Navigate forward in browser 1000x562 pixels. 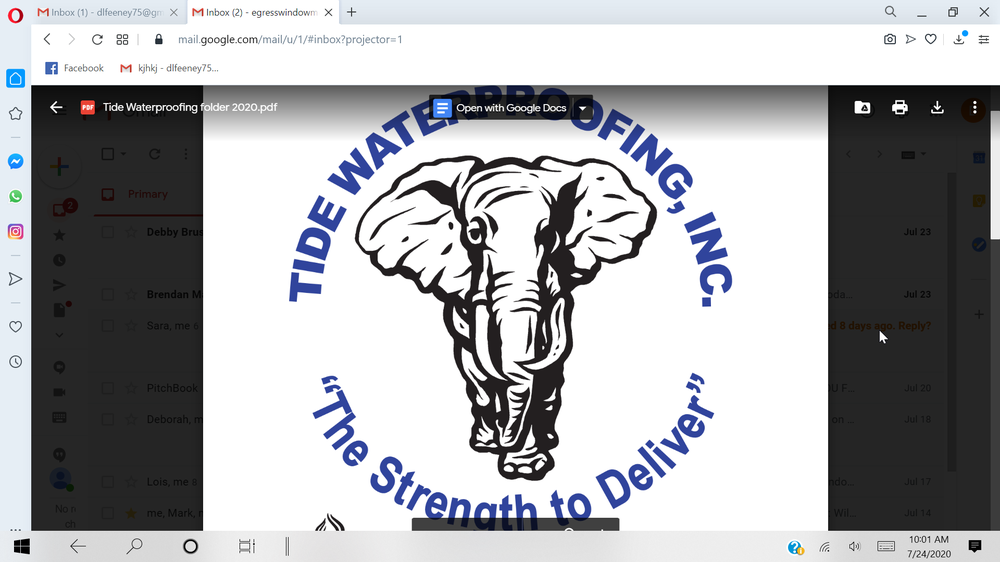[x=71, y=39]
